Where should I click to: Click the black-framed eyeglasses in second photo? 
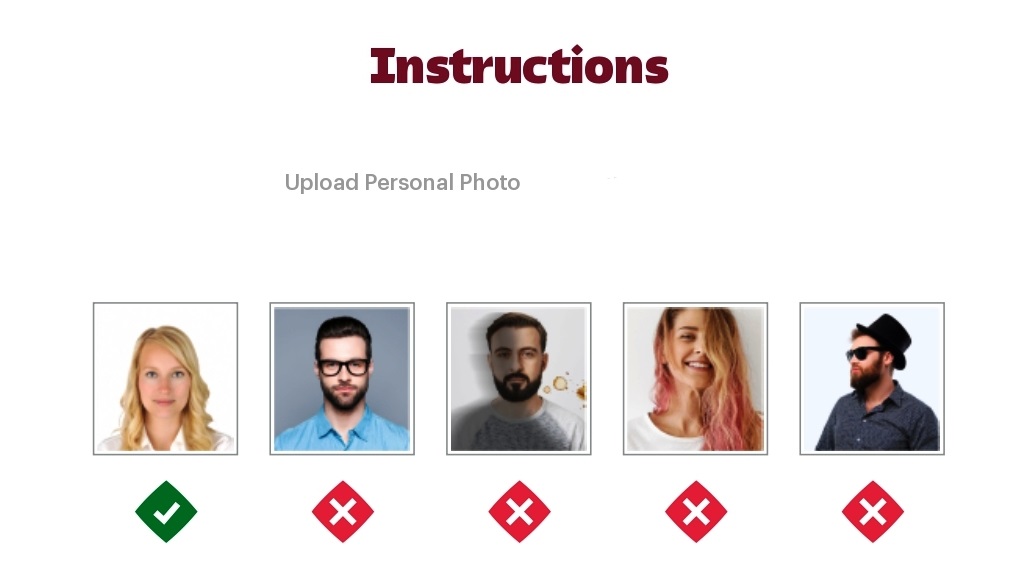(343, 367)
